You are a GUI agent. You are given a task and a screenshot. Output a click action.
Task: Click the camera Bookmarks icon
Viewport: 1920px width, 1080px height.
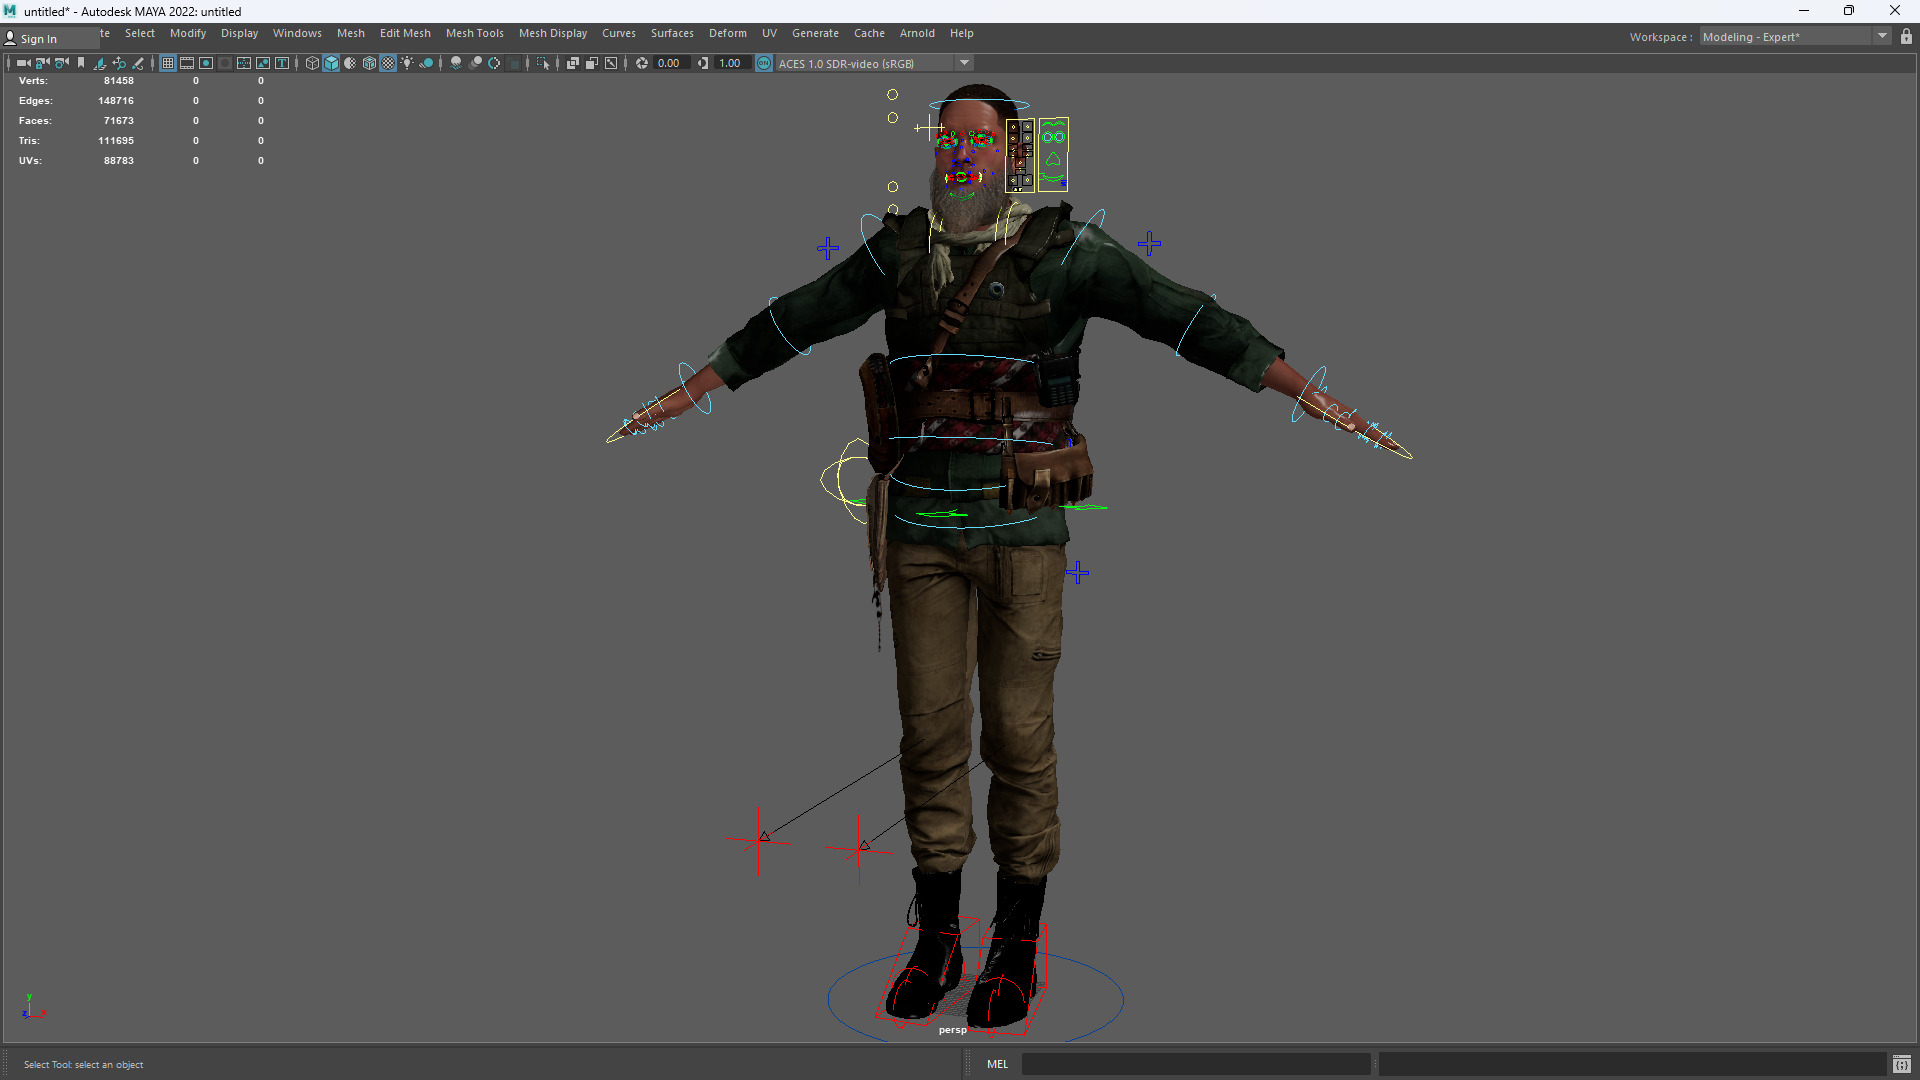tap(81, 63)
